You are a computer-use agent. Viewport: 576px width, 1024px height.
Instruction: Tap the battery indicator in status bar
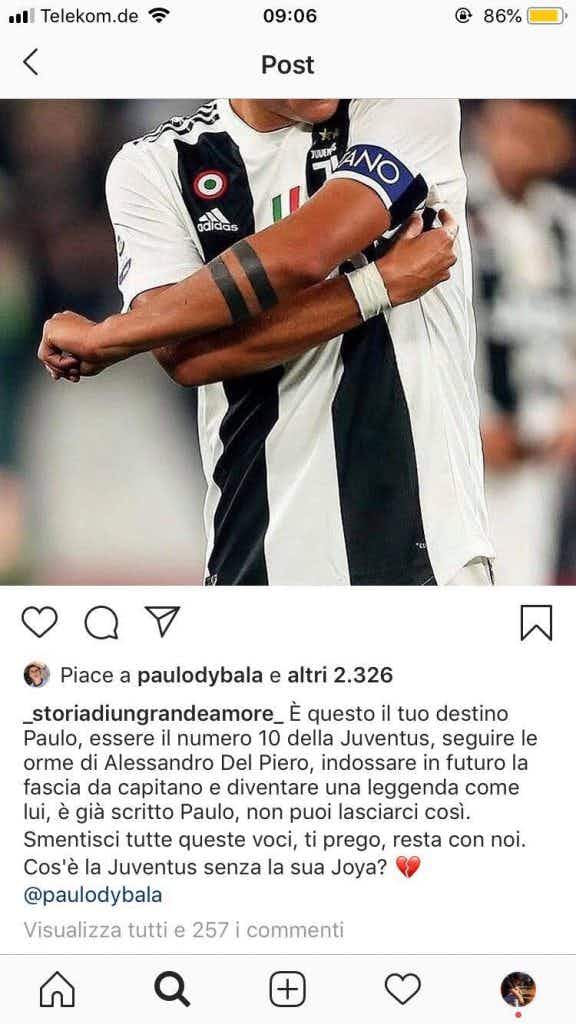pyautogui.click(x=547, y=16)
